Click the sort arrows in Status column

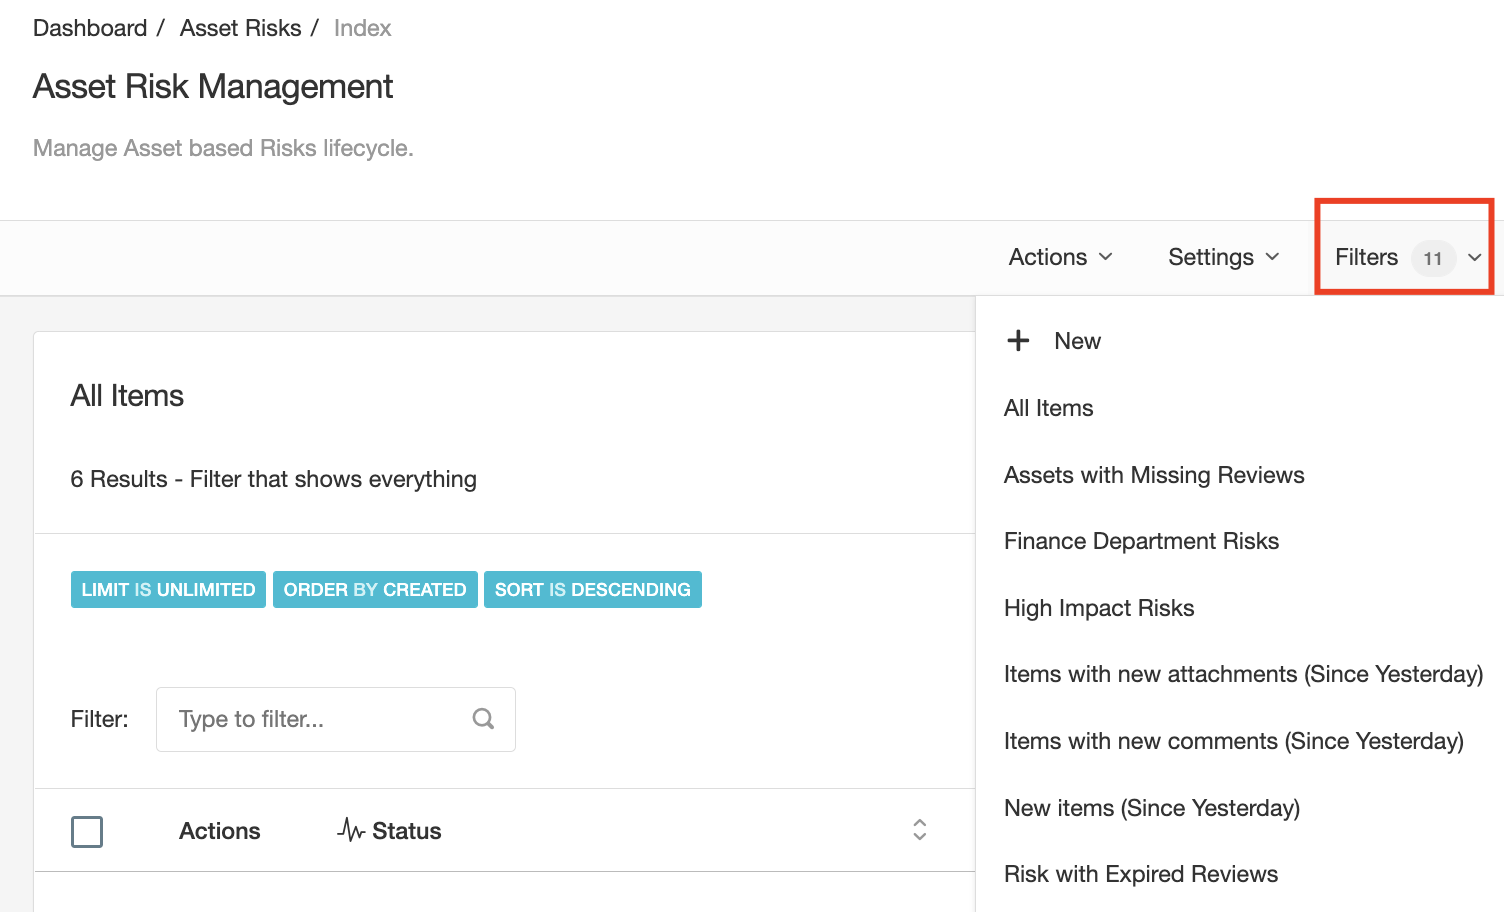pyautogui.click(x=919, y=830)
